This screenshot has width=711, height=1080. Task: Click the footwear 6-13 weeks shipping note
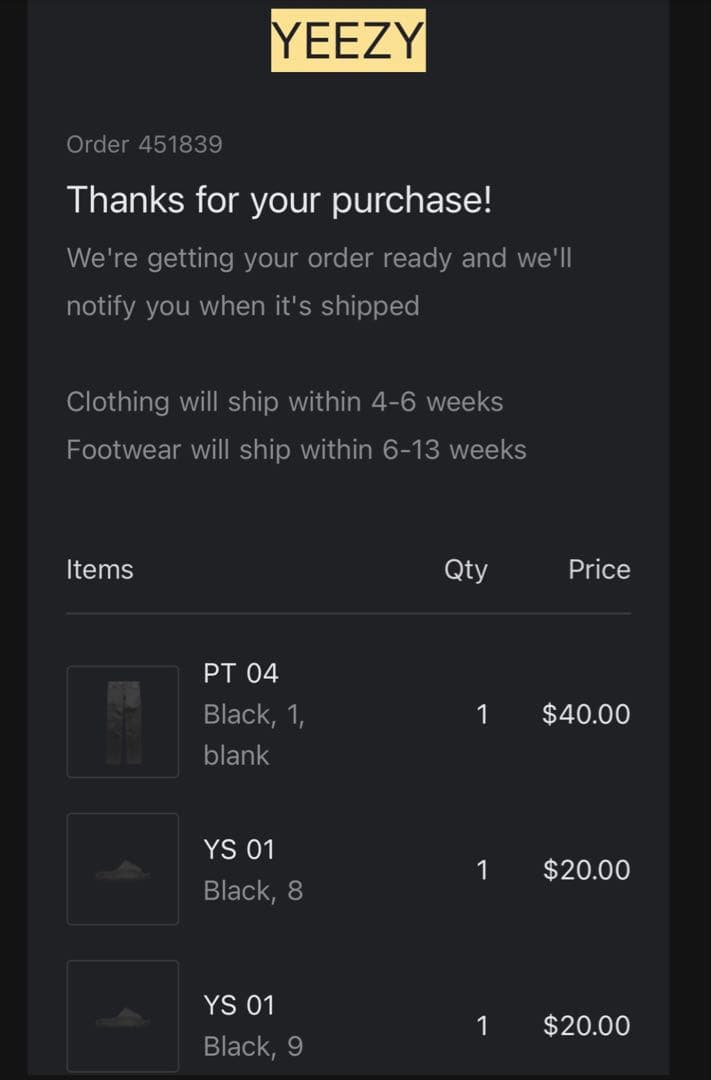pyautogui.click(x=296, y=450)
